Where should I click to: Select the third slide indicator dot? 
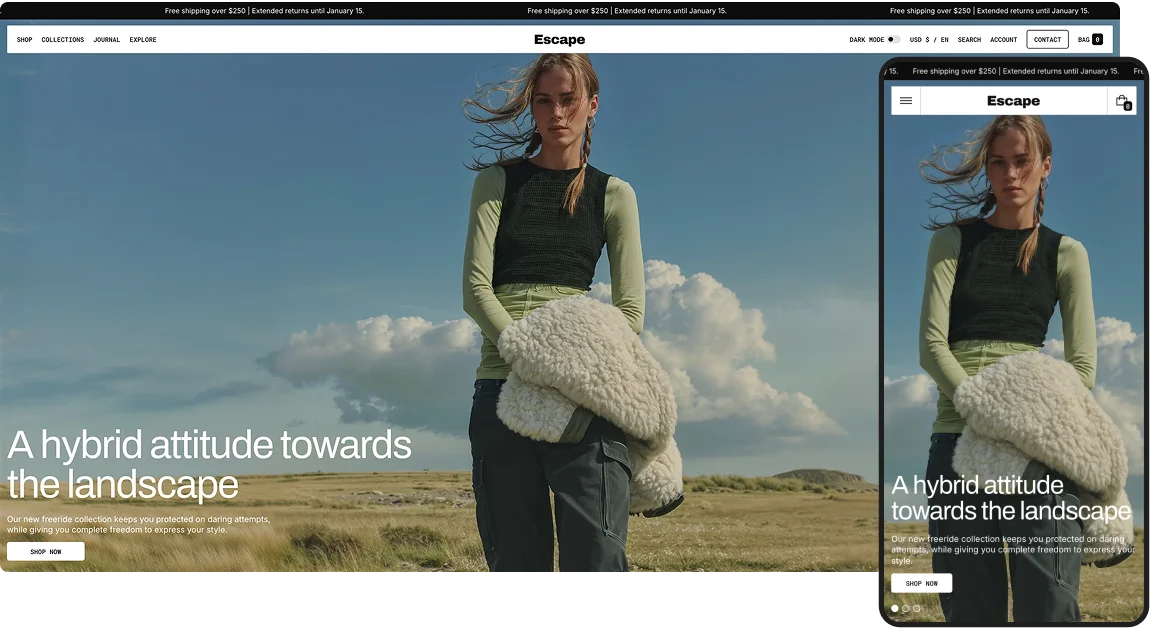click(917, 608)
